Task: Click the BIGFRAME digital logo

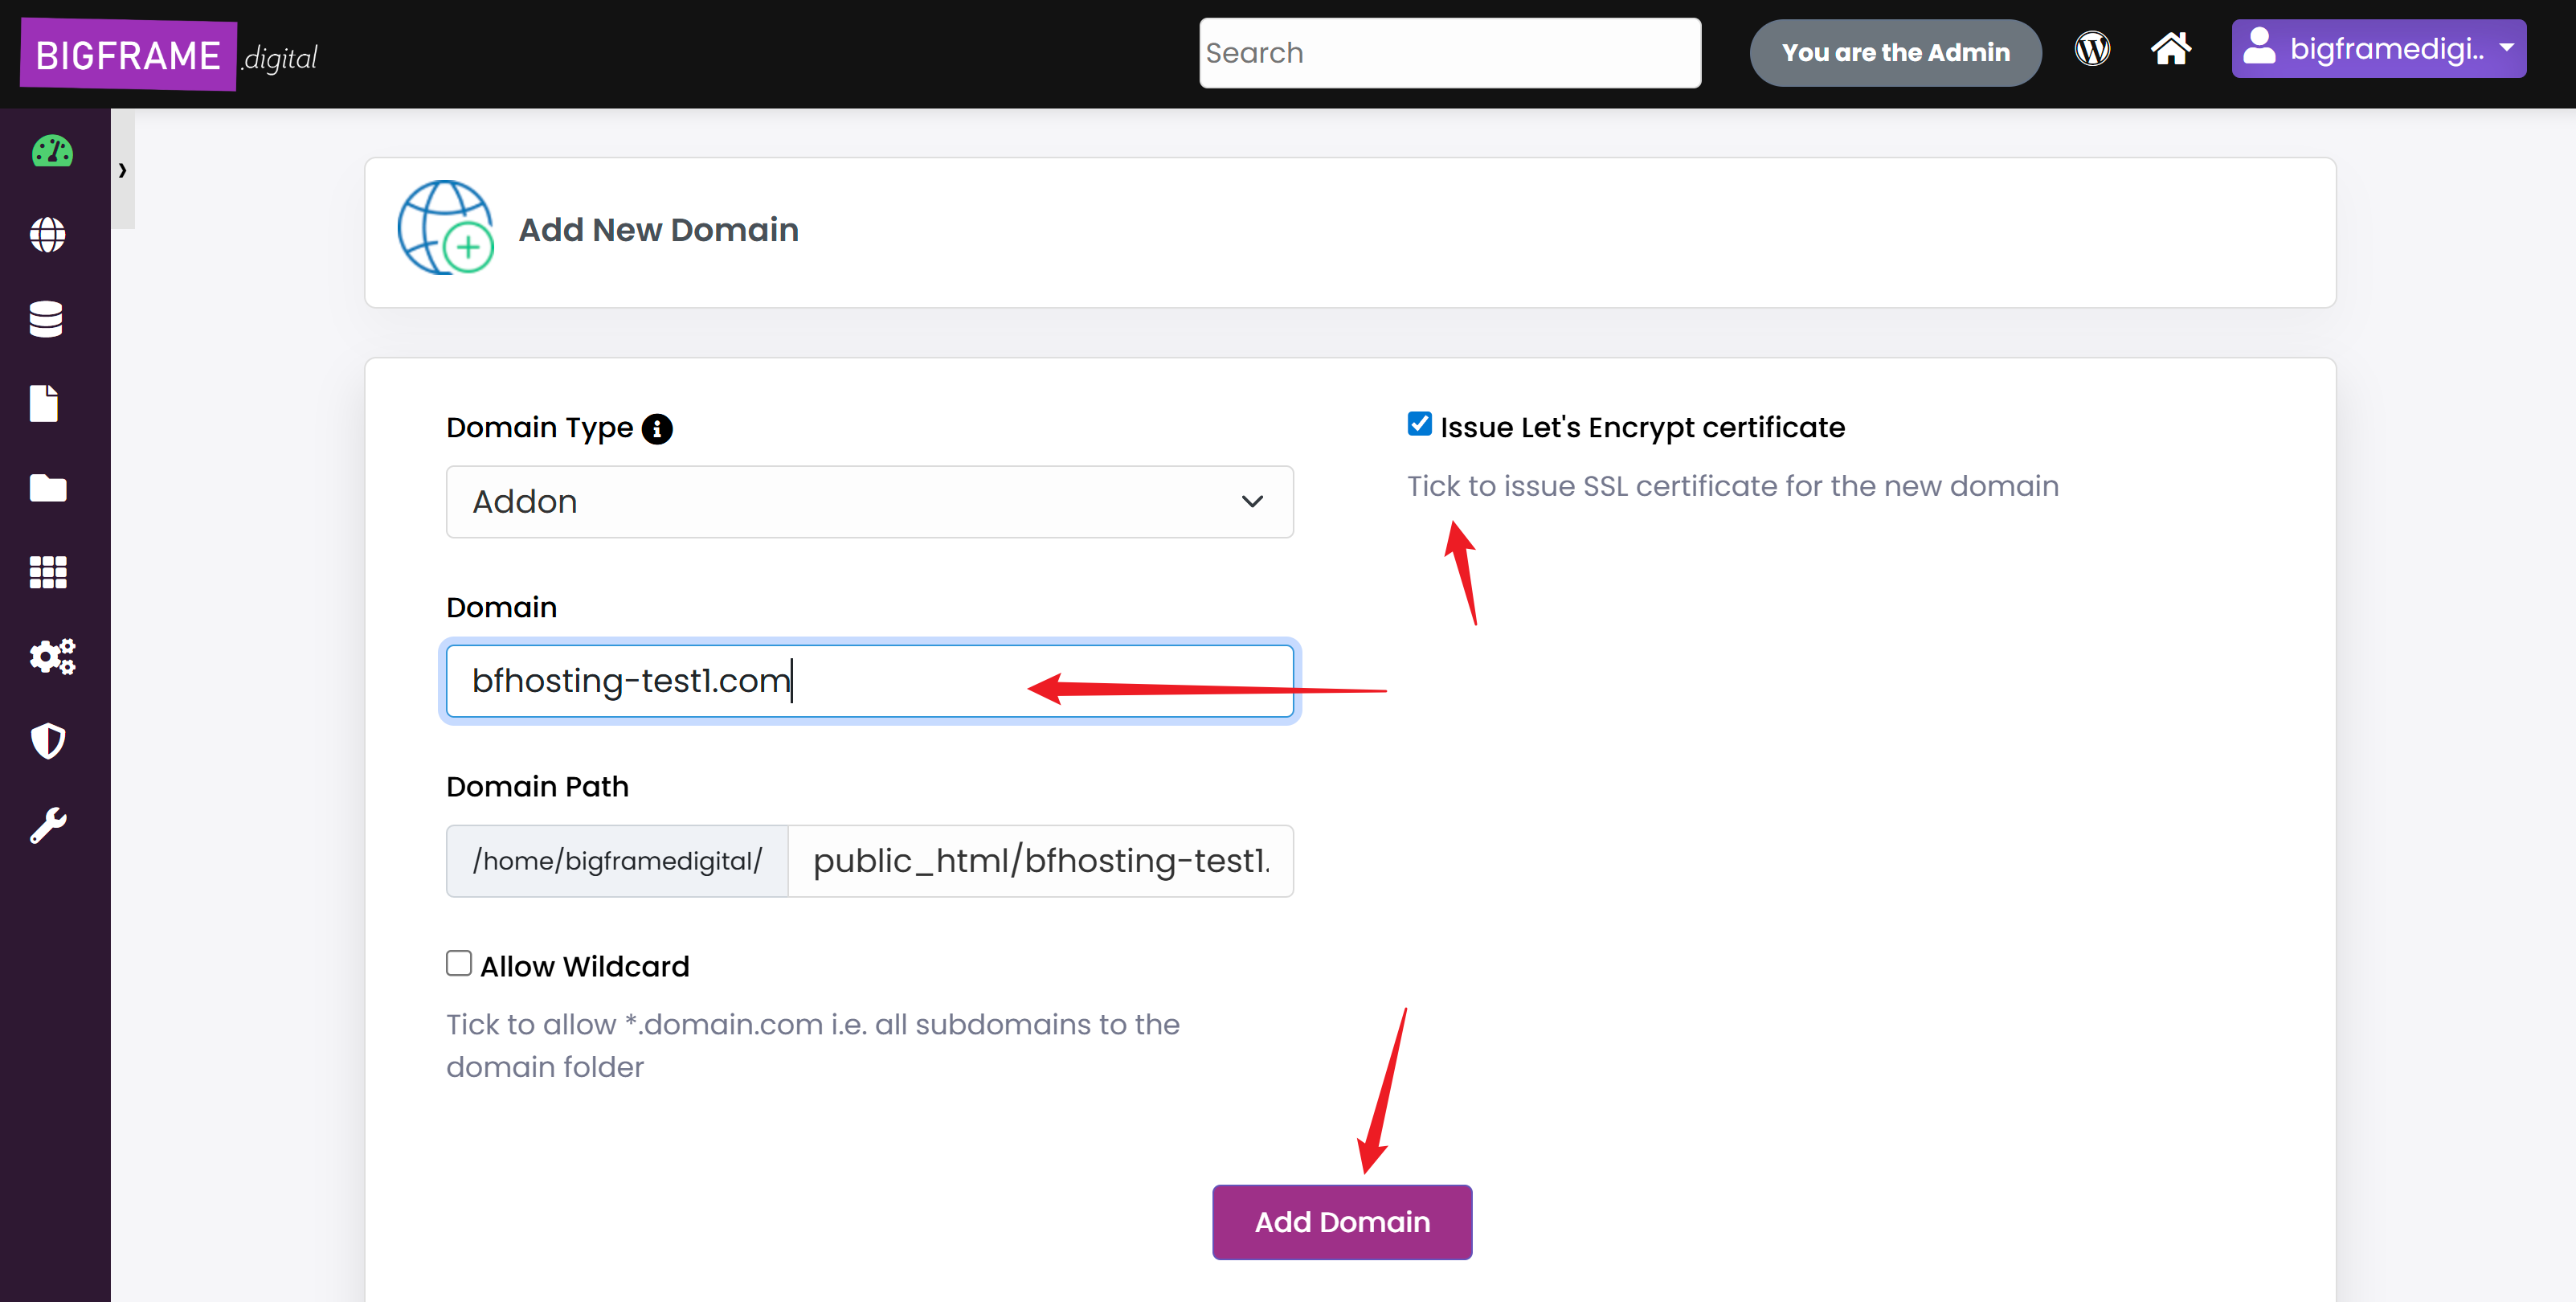Action: (x=169, y=55)
